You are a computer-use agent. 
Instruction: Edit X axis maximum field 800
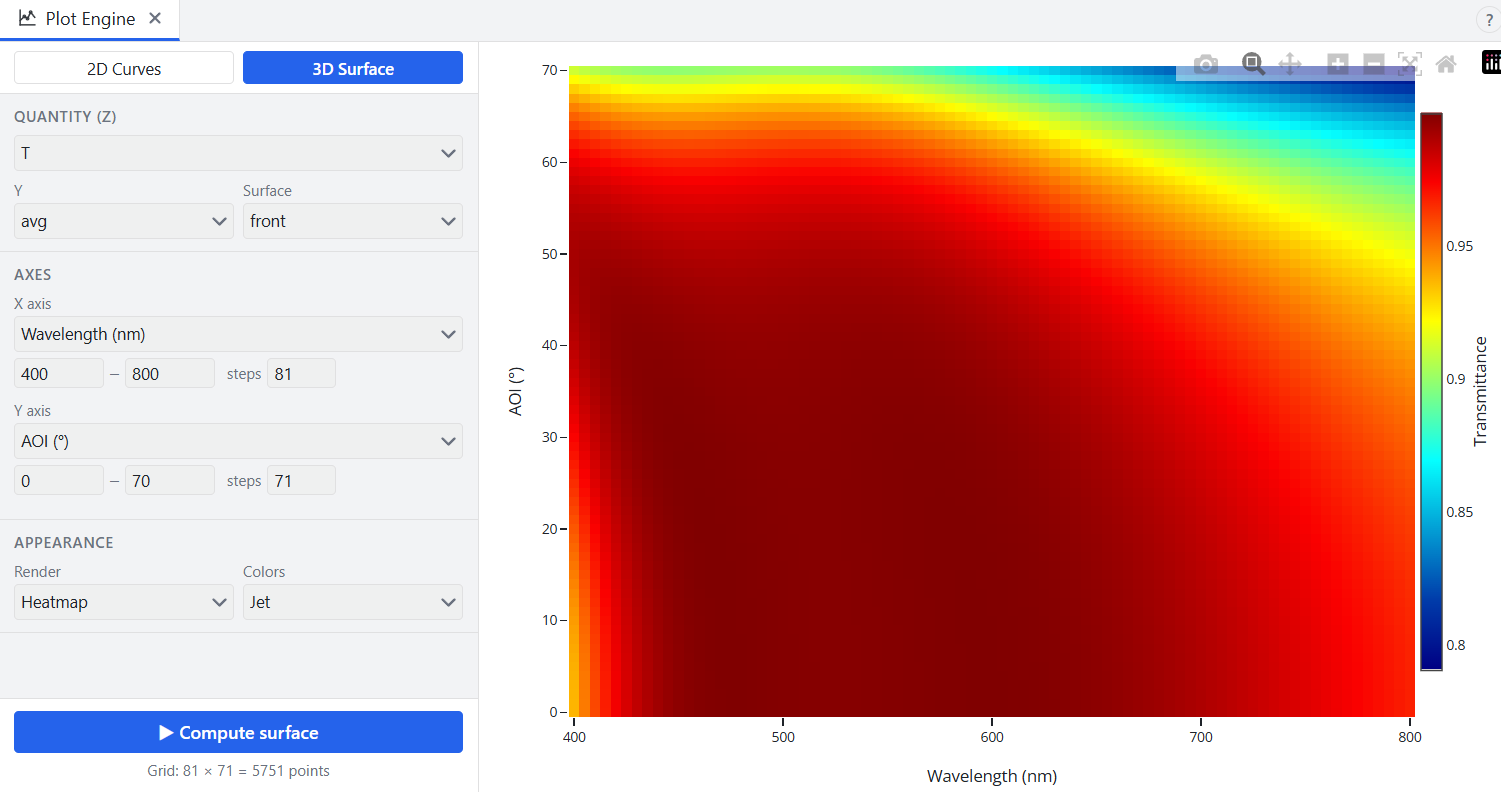click(x=170, y=373)
